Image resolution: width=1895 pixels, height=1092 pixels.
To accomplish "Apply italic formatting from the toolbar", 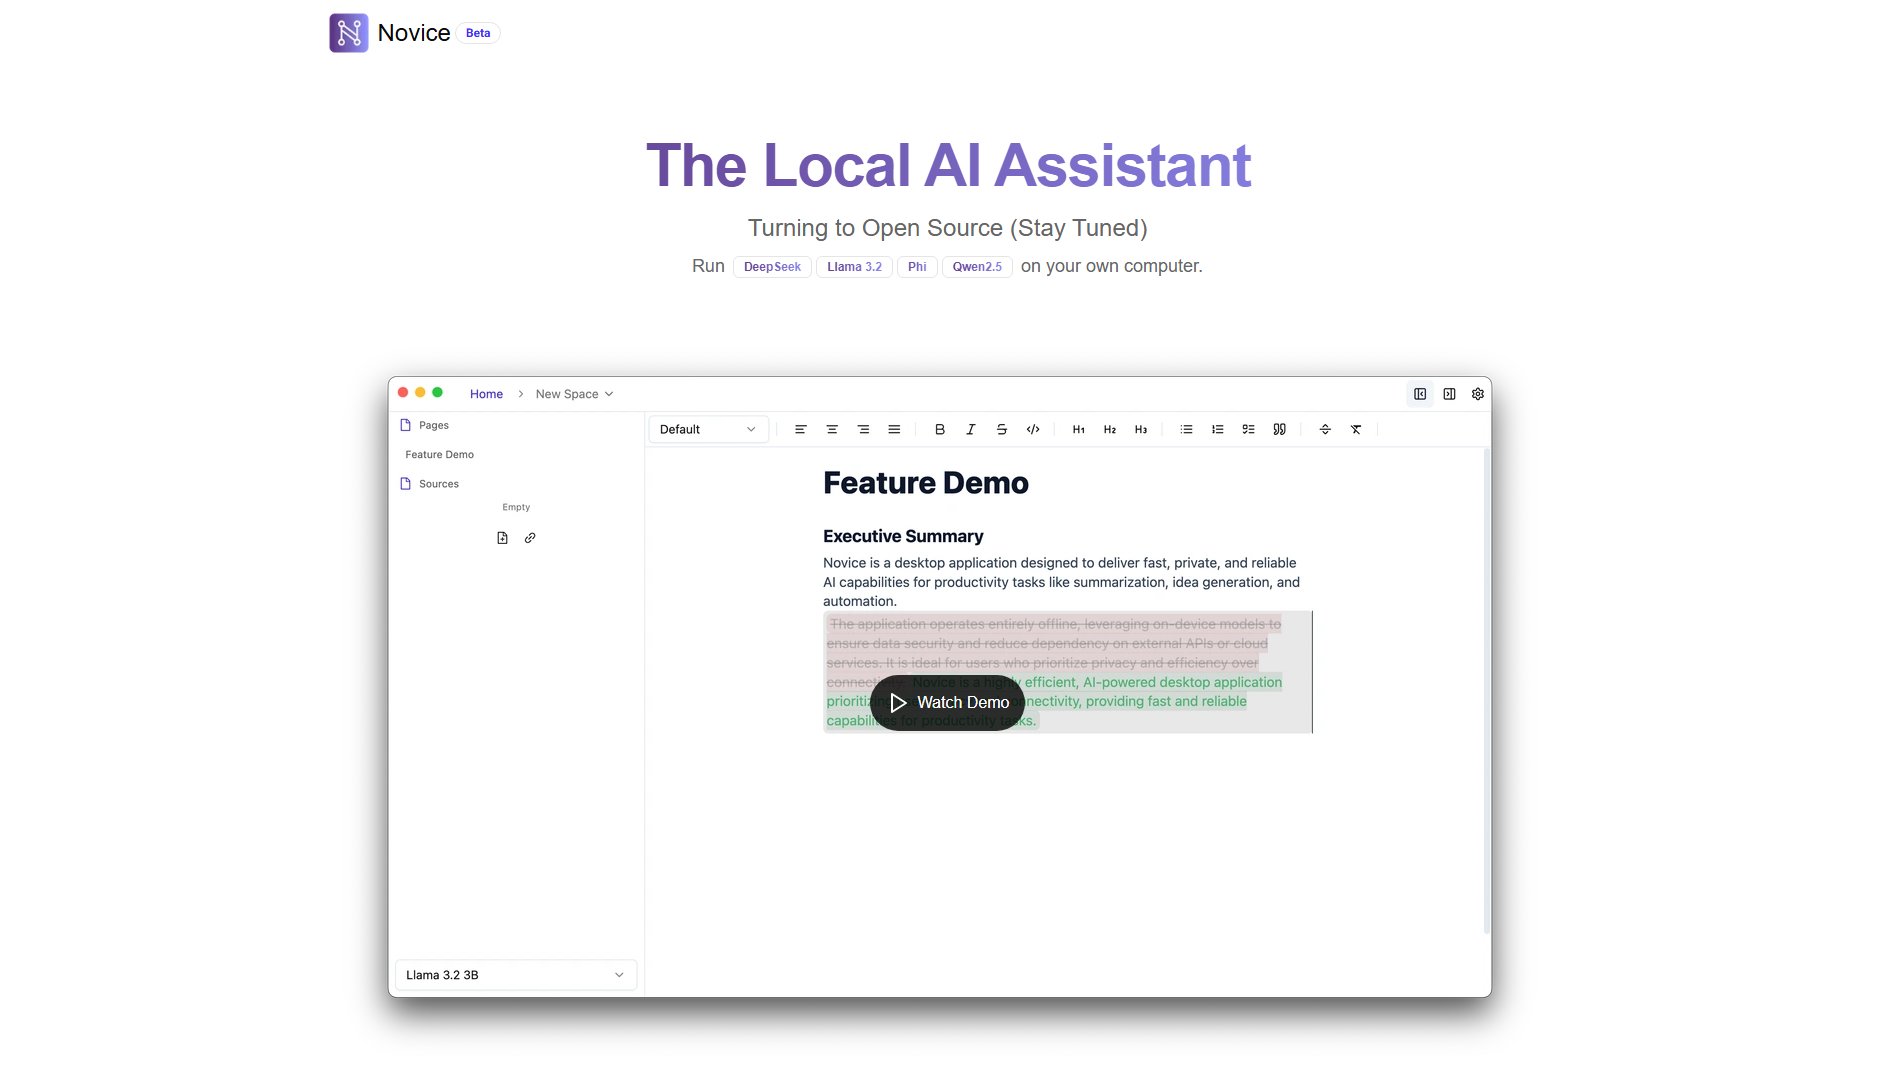I will coord(970,430).
